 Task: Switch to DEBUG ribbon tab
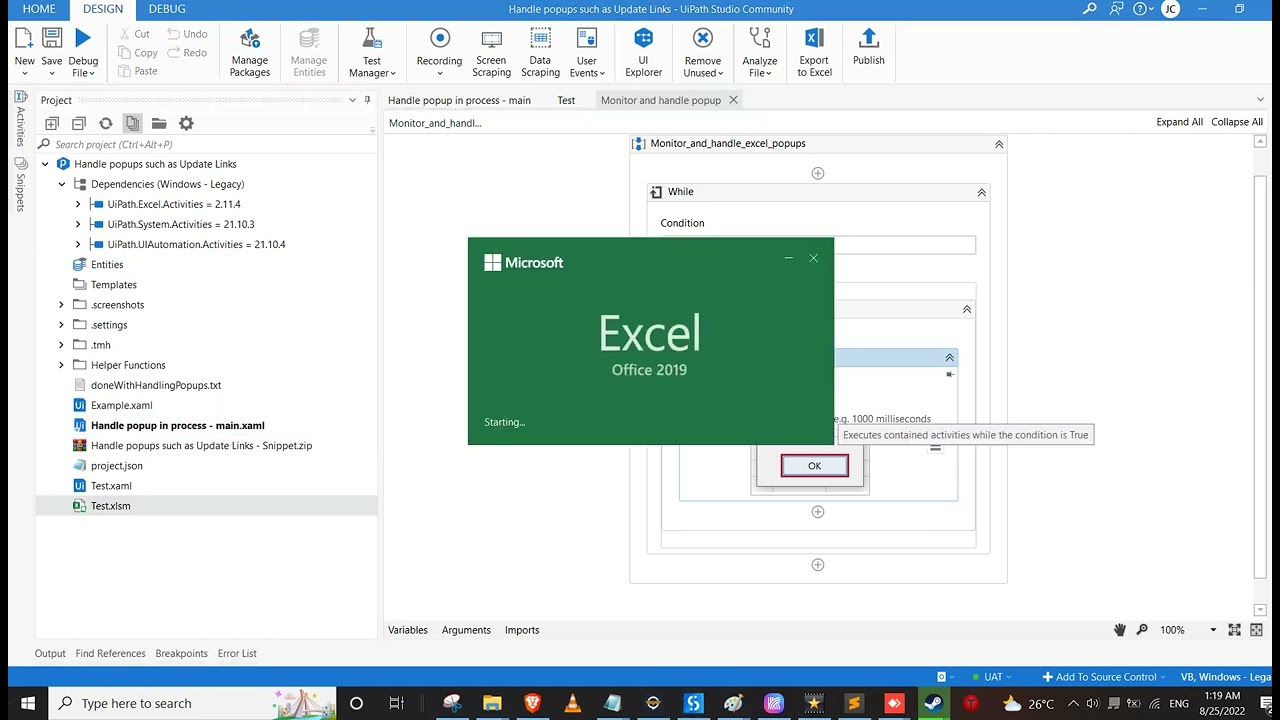point(167,9)
